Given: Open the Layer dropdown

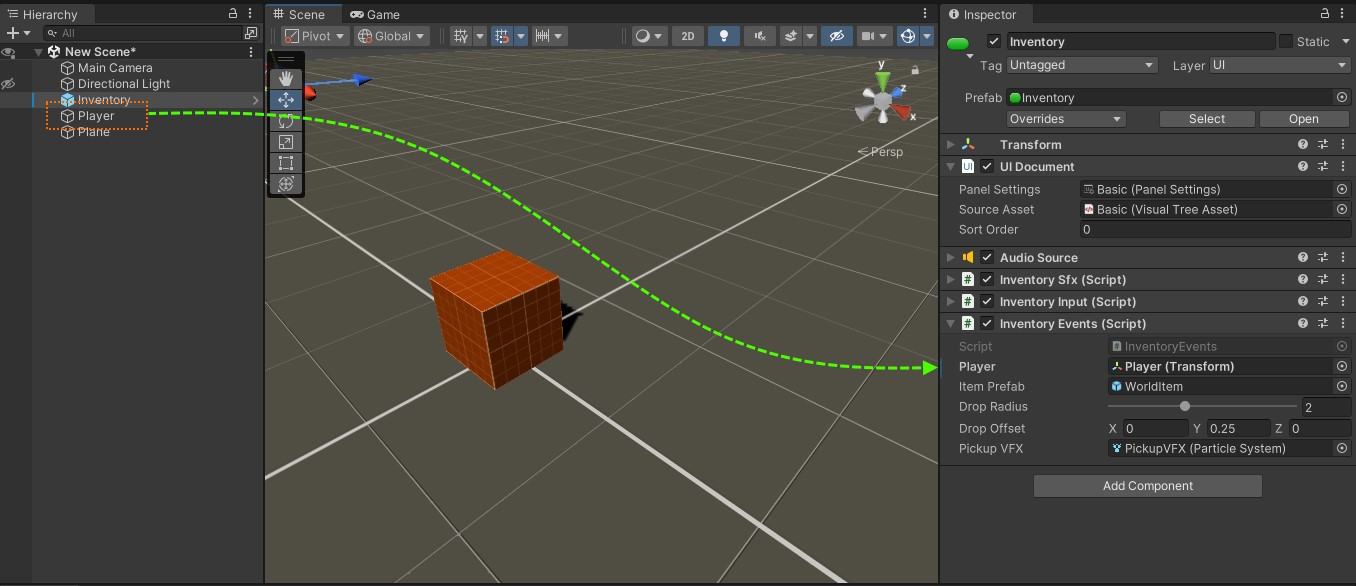Looking at the screenshot, I should 1280,65.
